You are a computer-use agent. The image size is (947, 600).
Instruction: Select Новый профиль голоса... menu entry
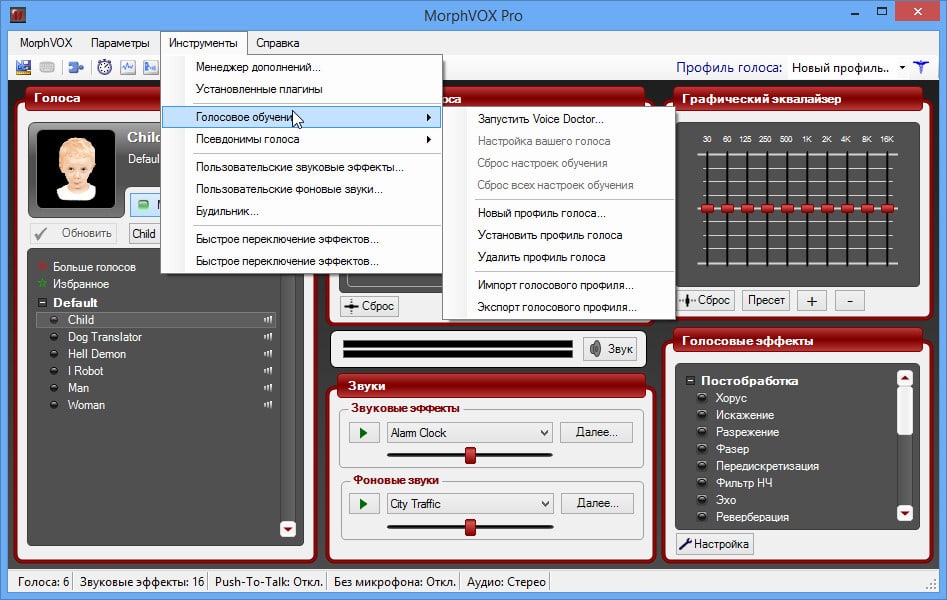pyautogui.click(x=559, y=213)
